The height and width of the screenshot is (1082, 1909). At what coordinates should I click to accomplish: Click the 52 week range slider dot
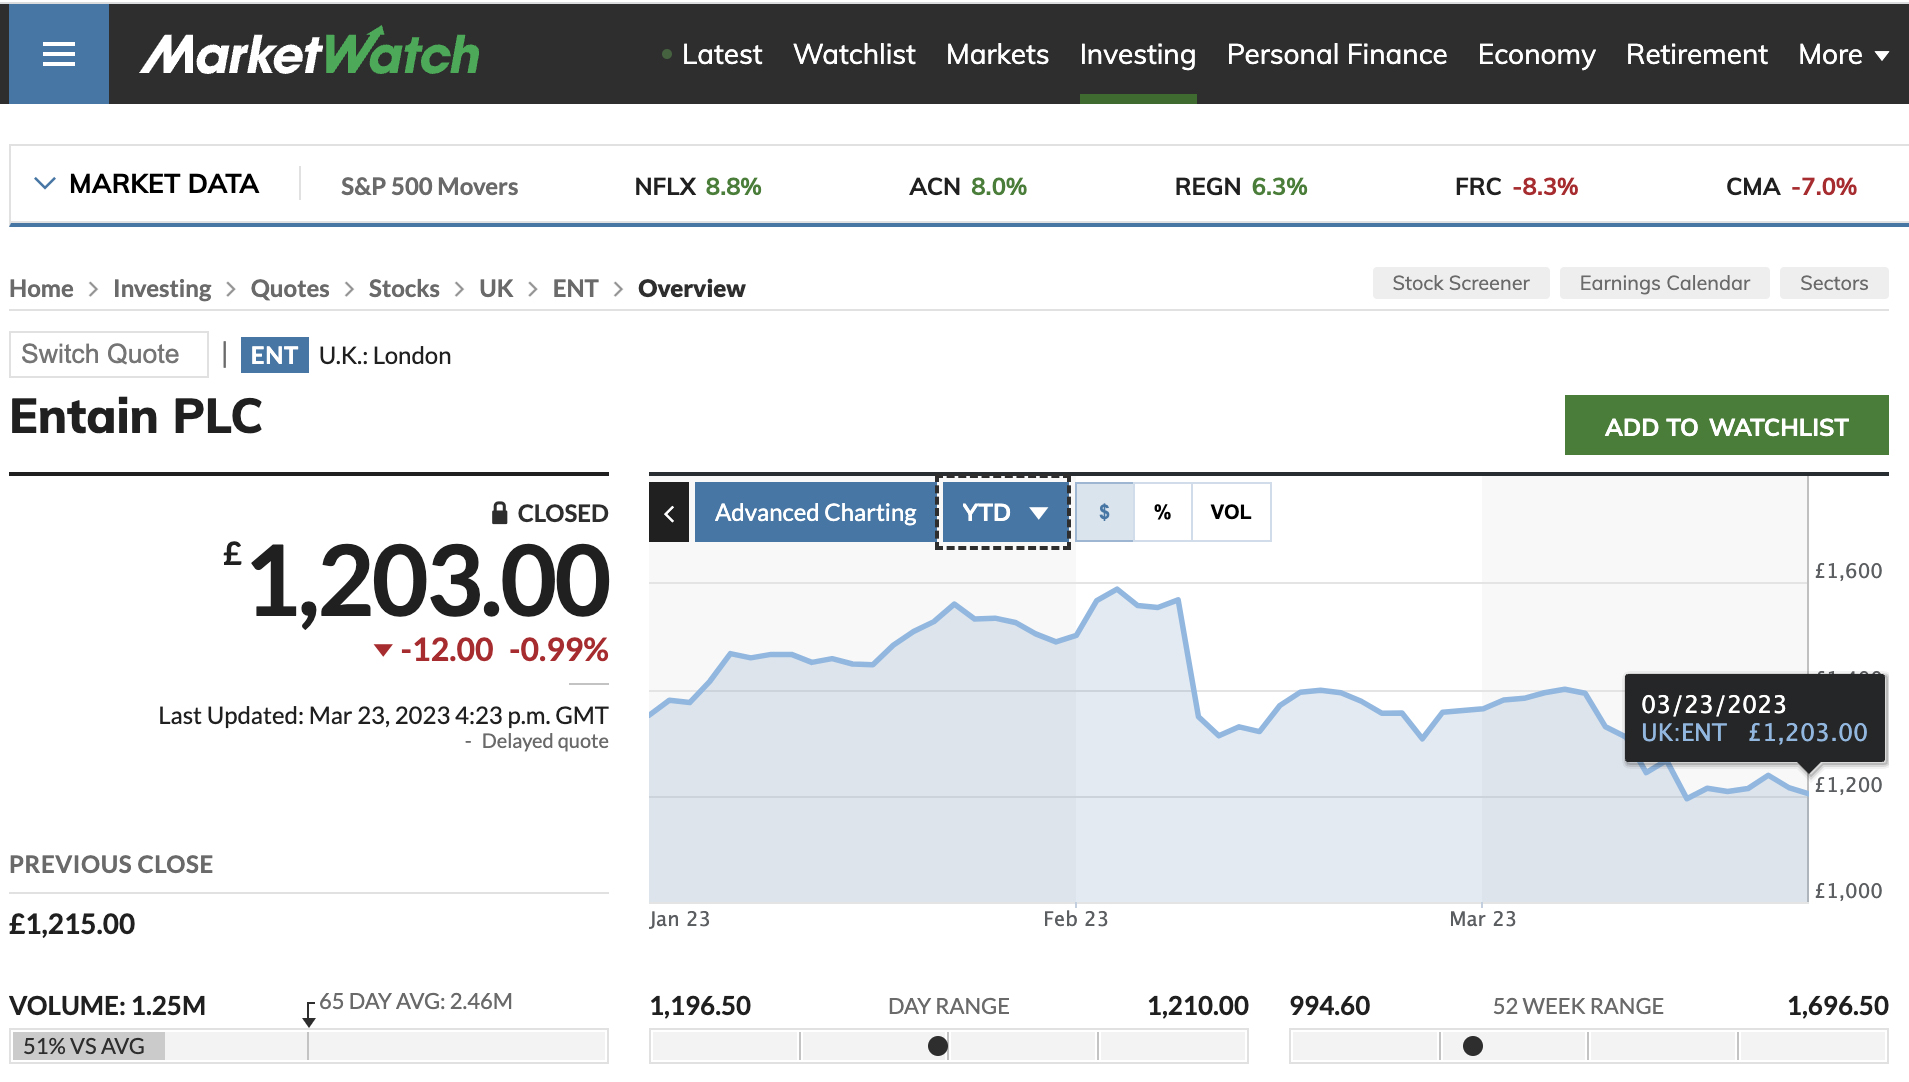click(x=1473, y=1046)
